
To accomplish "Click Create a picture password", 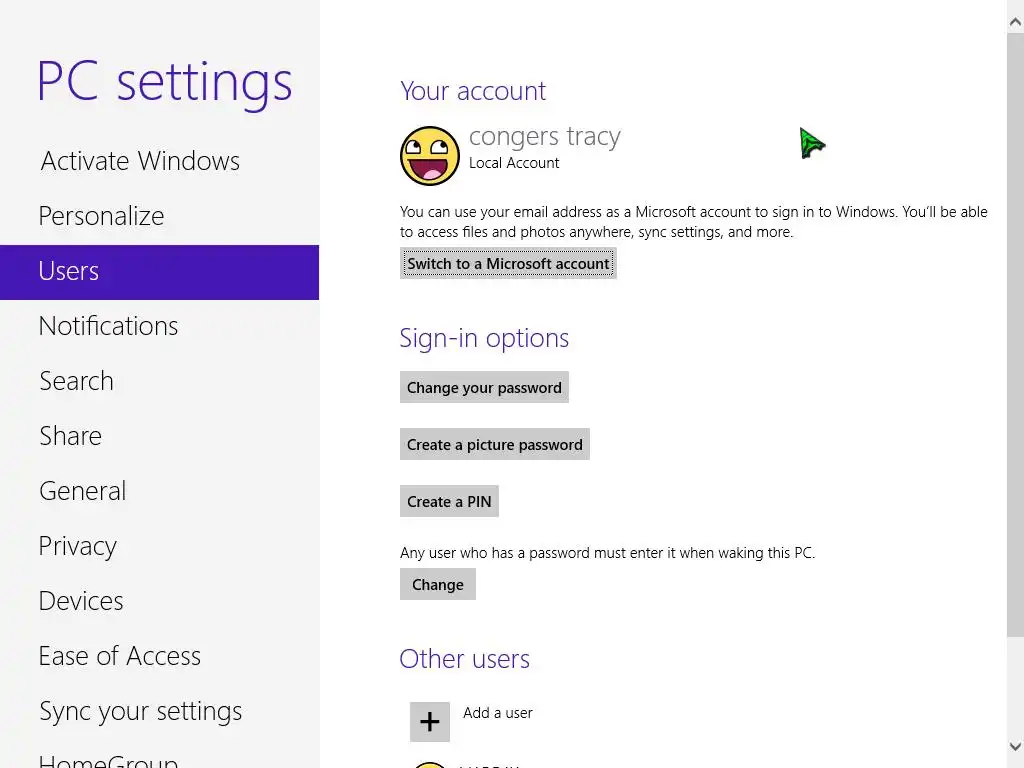I will (494, 445).
